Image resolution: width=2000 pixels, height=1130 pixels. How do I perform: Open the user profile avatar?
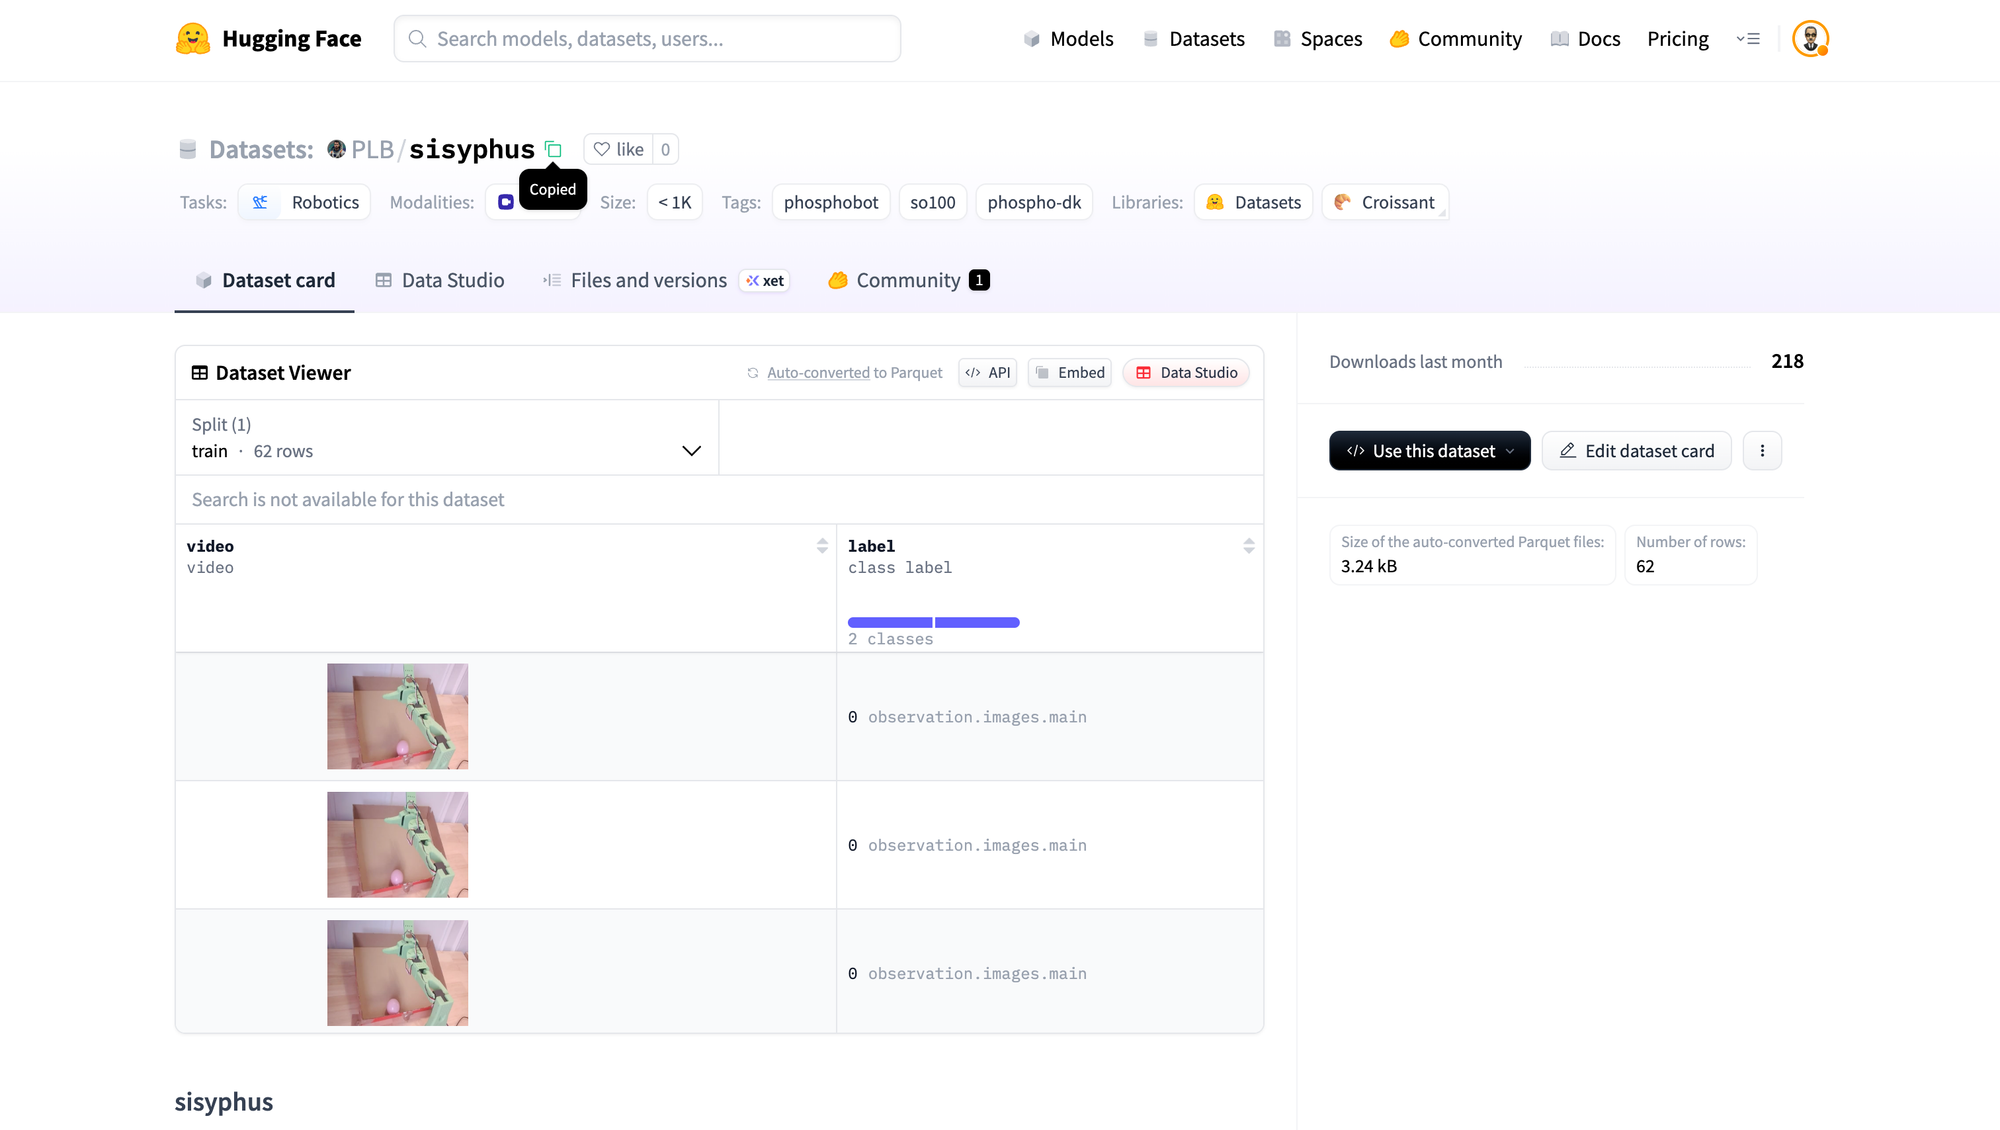[1809, 39]
